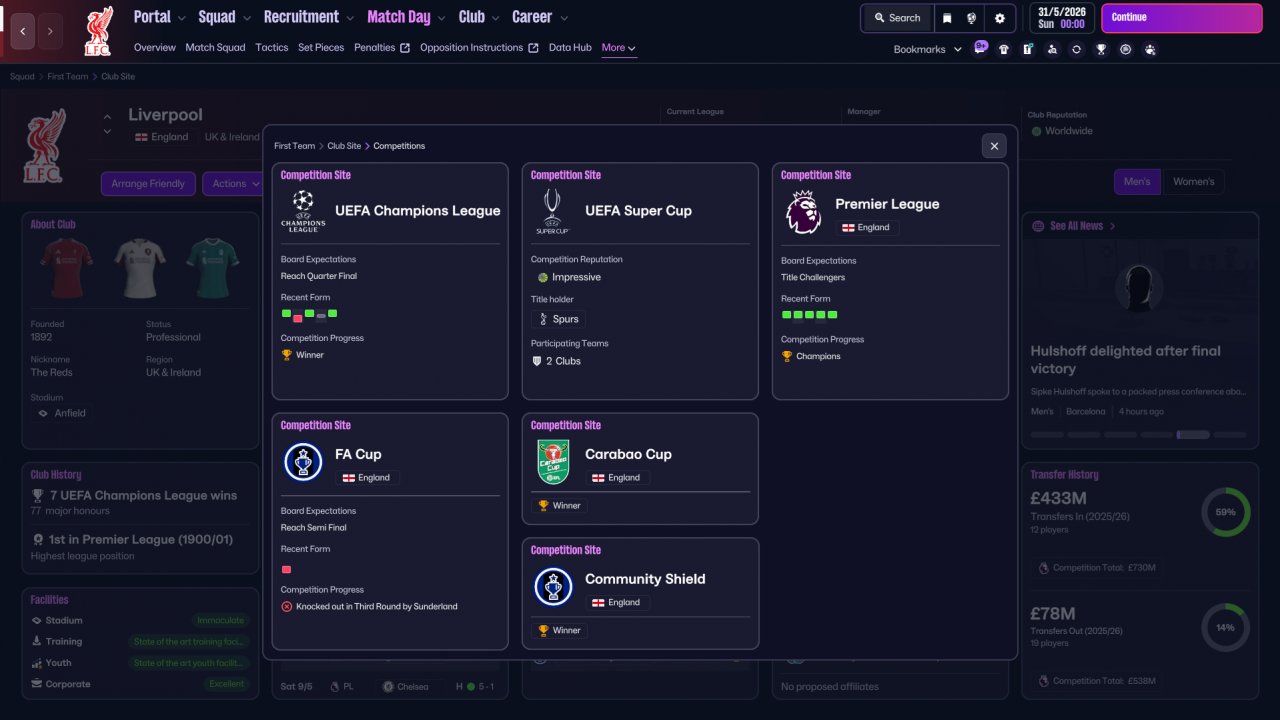This screenshot has height=720, width=1280.
Task: Click the player search icon in bookmarks bar
Action: tap(1052, 49)
